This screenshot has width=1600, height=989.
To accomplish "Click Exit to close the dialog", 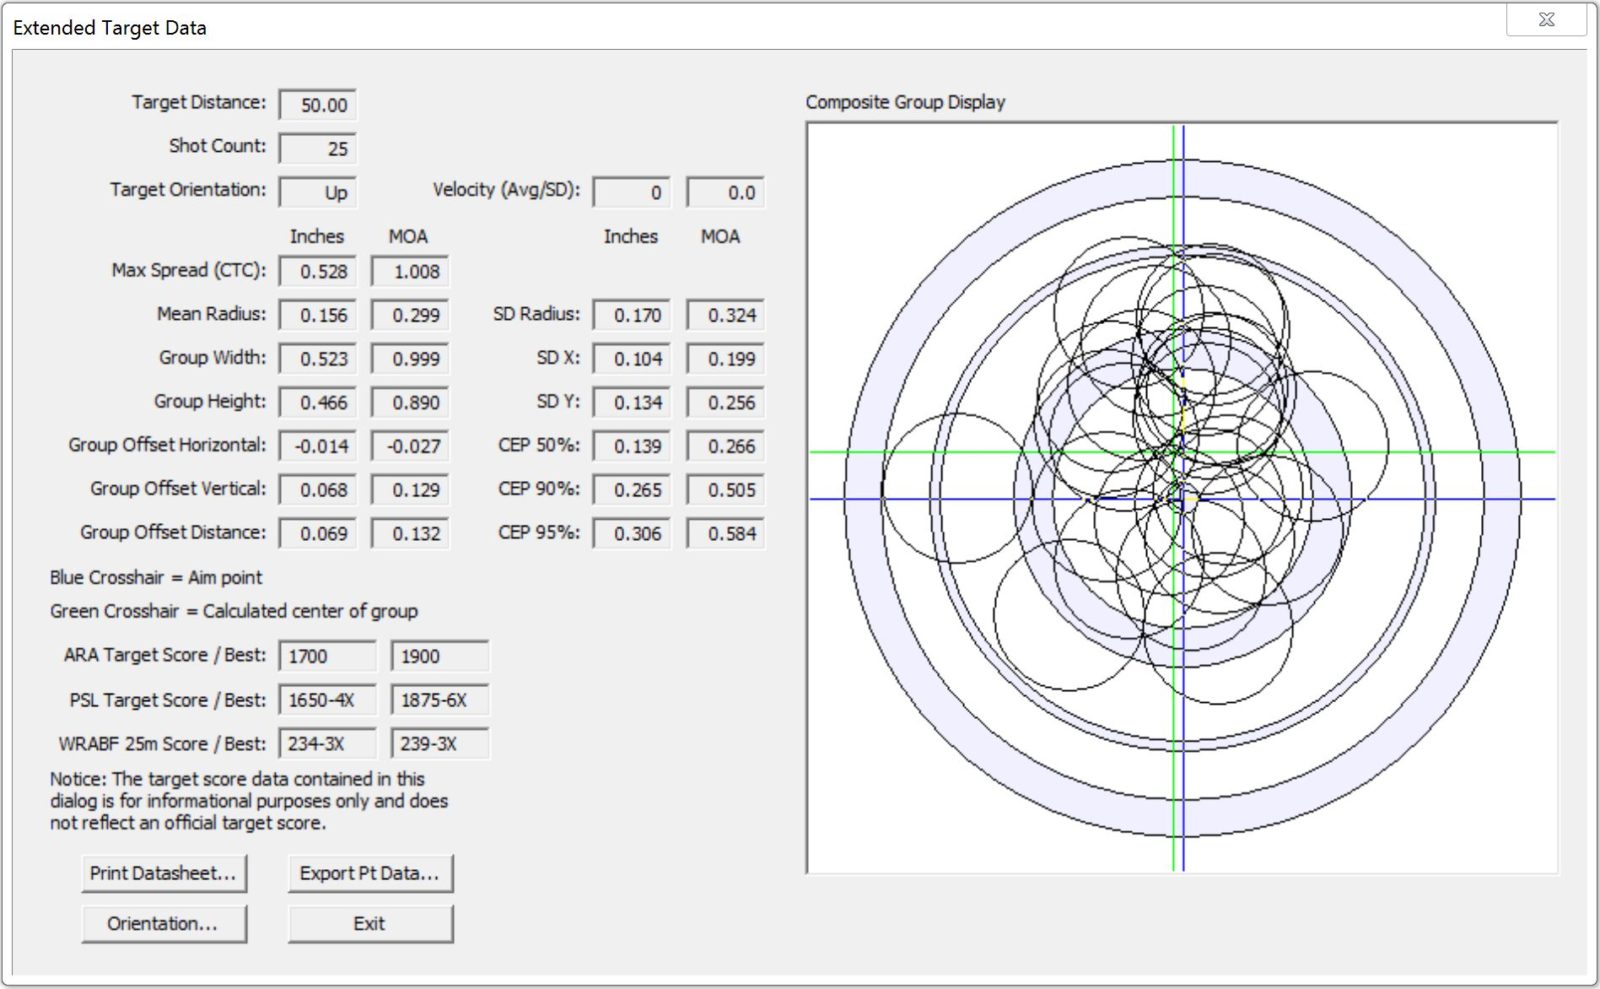I will click(x=370, y=922).
